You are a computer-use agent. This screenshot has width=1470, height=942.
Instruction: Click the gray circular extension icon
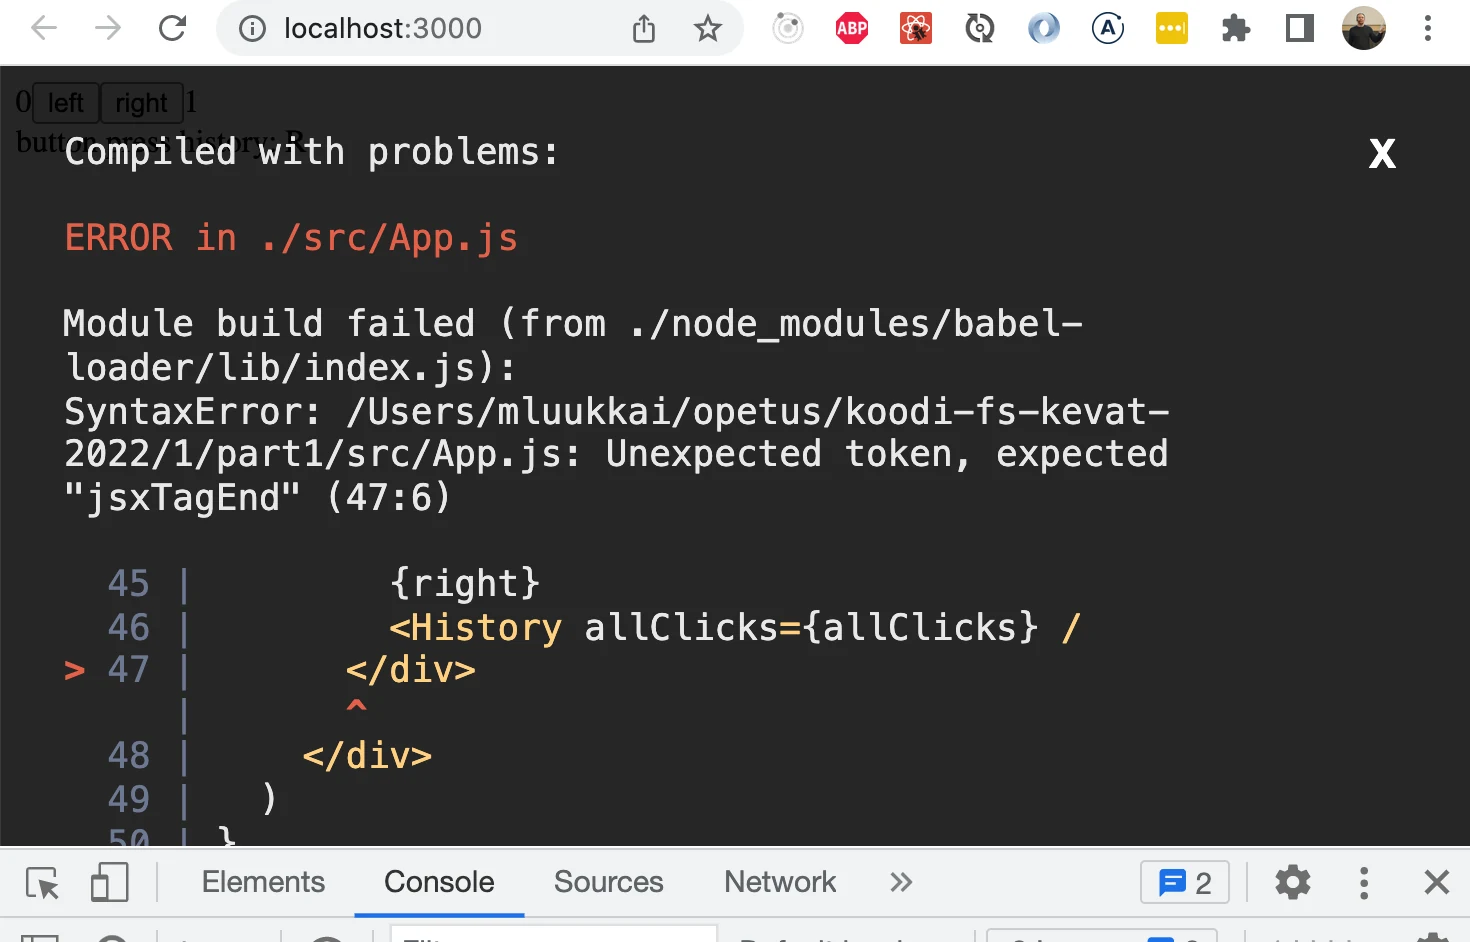point(788,29)
